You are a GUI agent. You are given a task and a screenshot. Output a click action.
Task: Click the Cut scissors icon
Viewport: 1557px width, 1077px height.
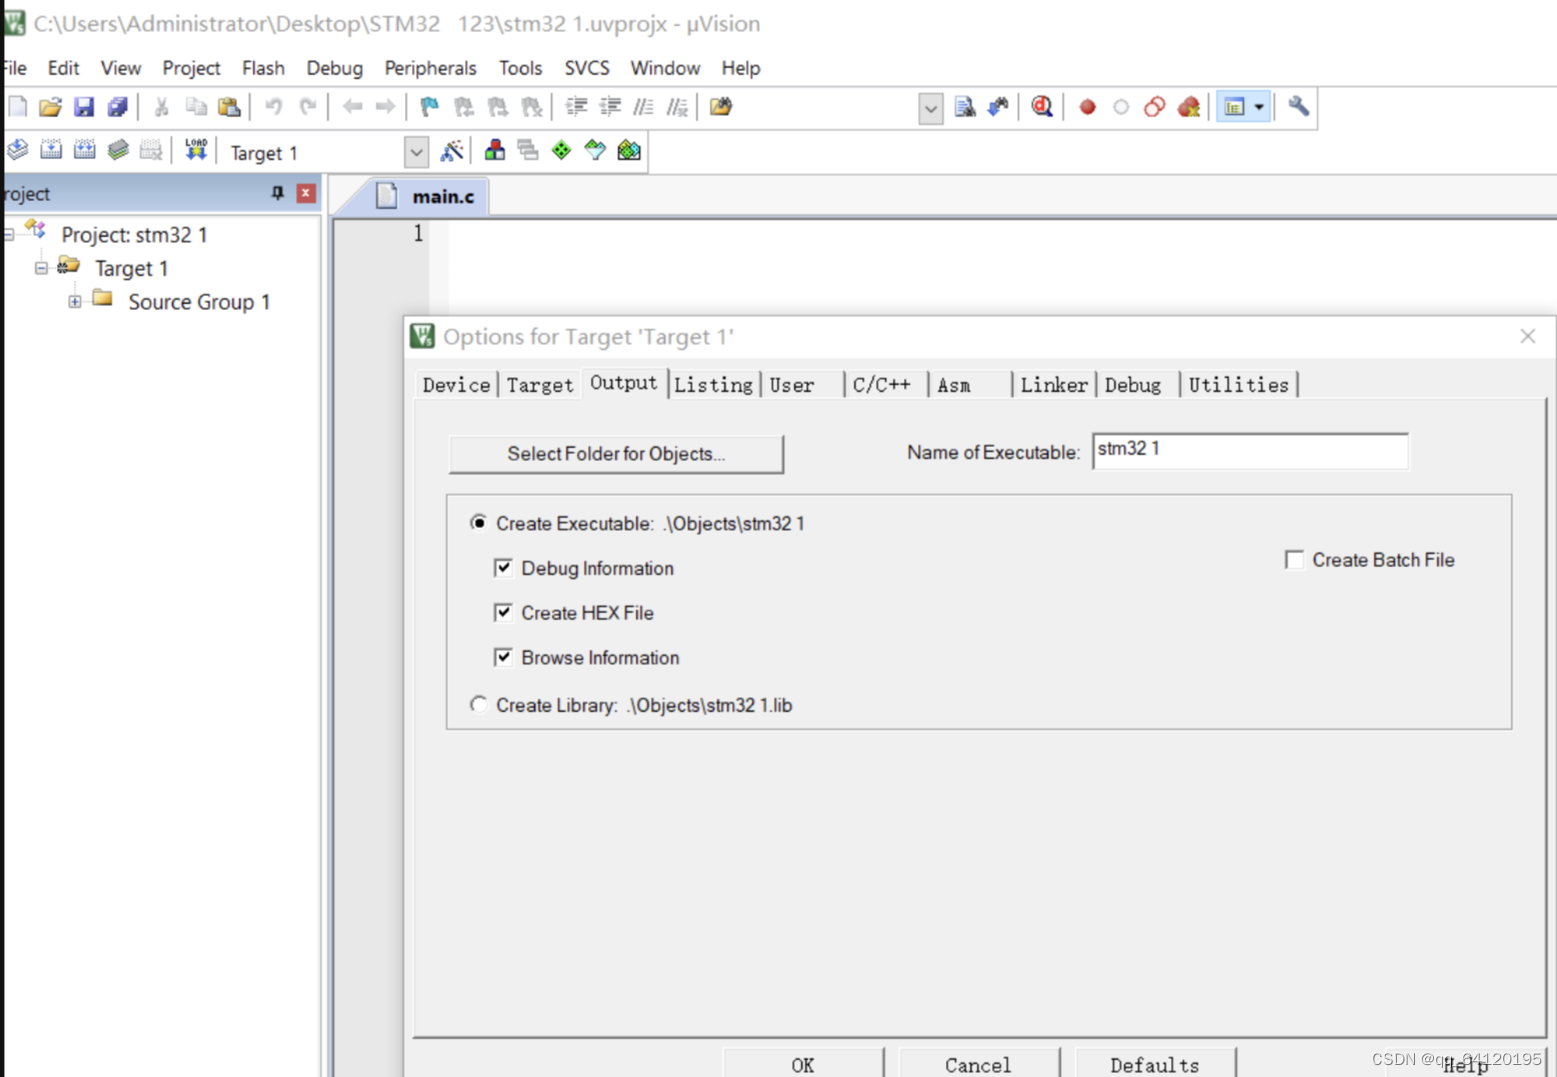click(x=161, y=107)
